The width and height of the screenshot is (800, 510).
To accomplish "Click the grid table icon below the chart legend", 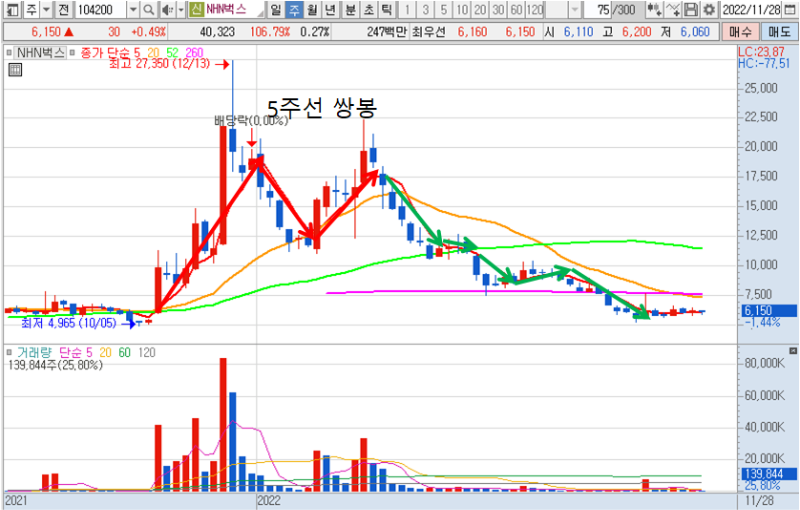I will click(15, 70).
